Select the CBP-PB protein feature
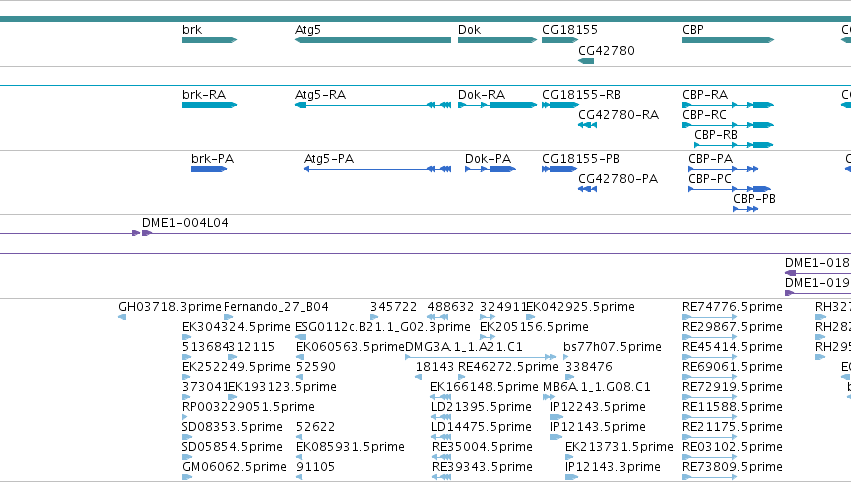 coord(746,209)
